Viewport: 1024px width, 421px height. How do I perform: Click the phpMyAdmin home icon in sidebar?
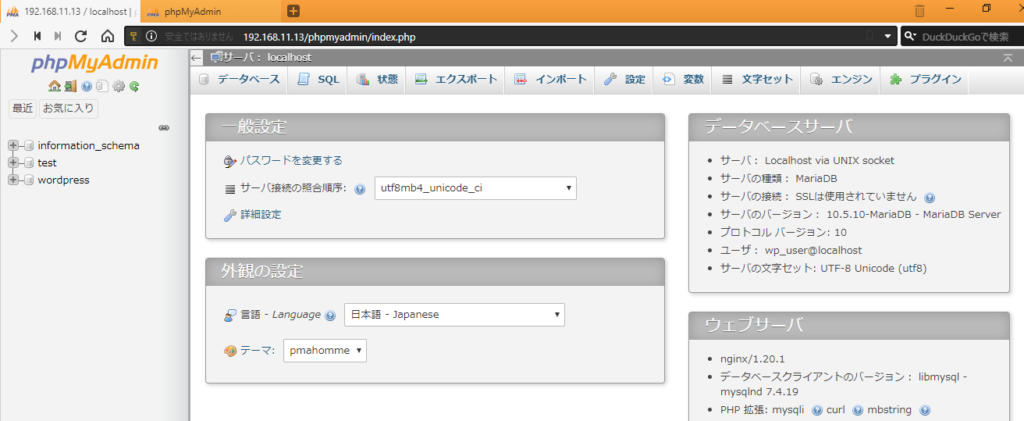(x=54, y=86)
